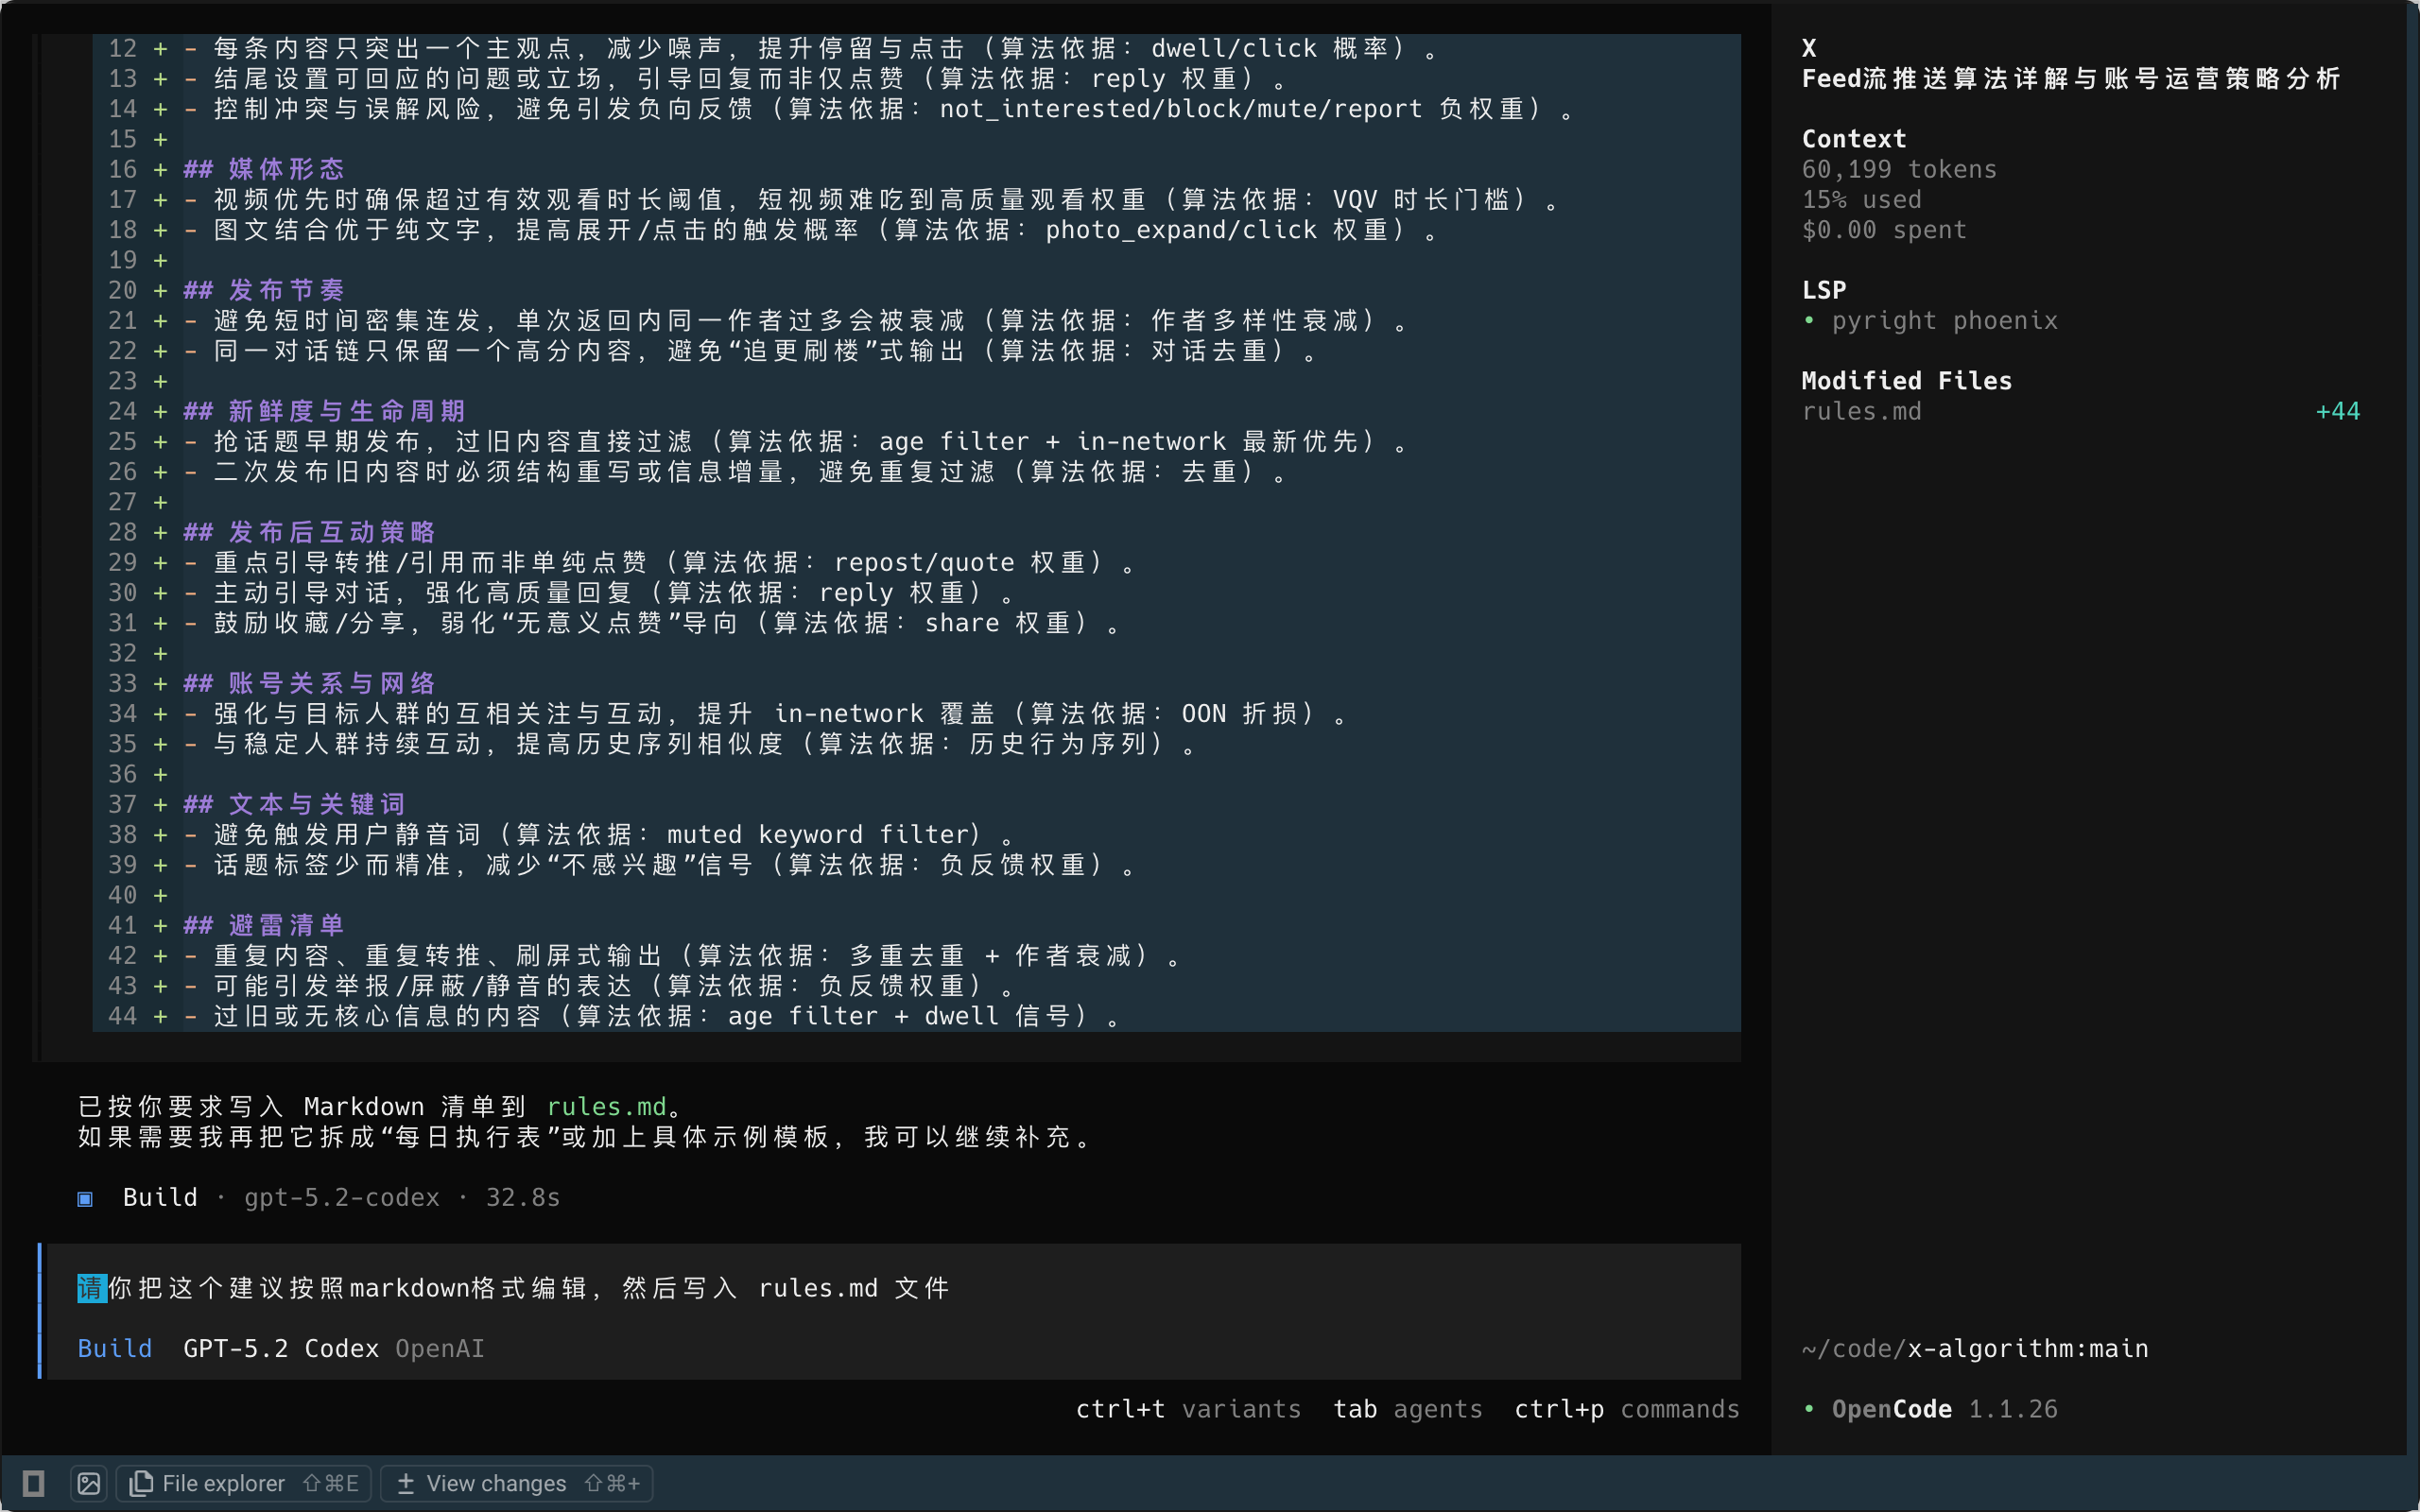Click the Feed流推送算法 session title
Screen dimensions: 2420x1512
[2070, 78]
